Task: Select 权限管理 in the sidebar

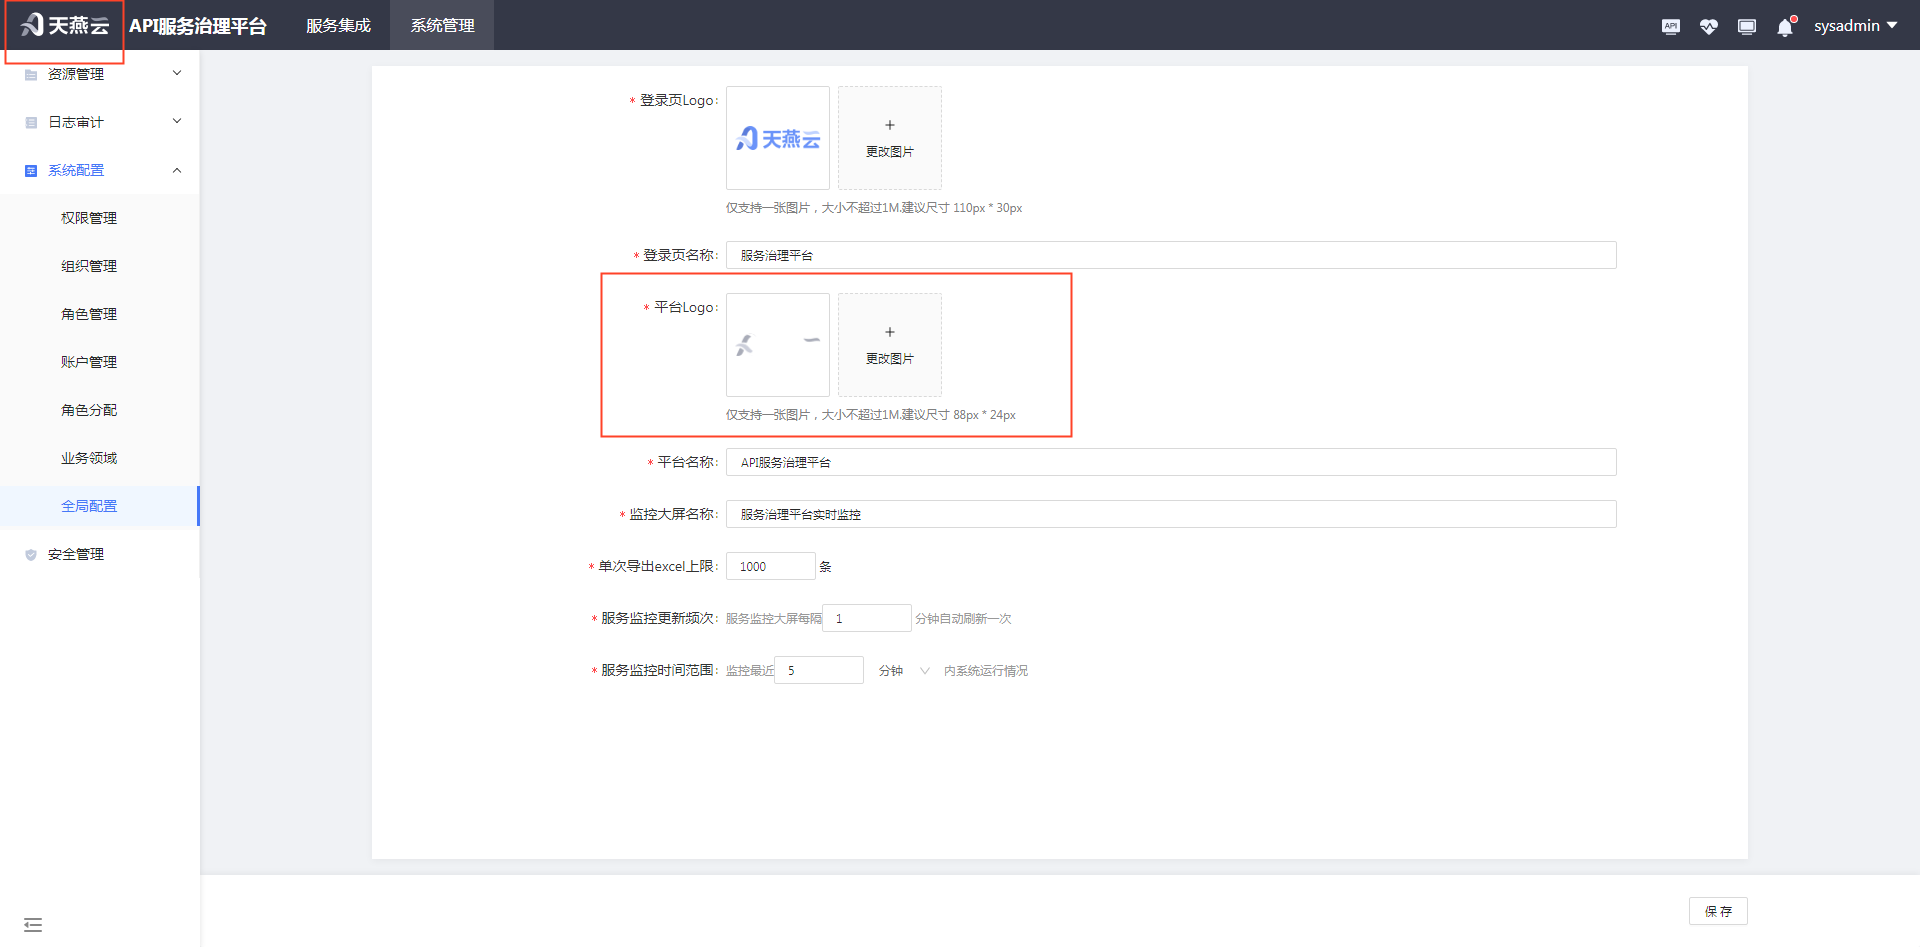Action: tap(89, 218)
